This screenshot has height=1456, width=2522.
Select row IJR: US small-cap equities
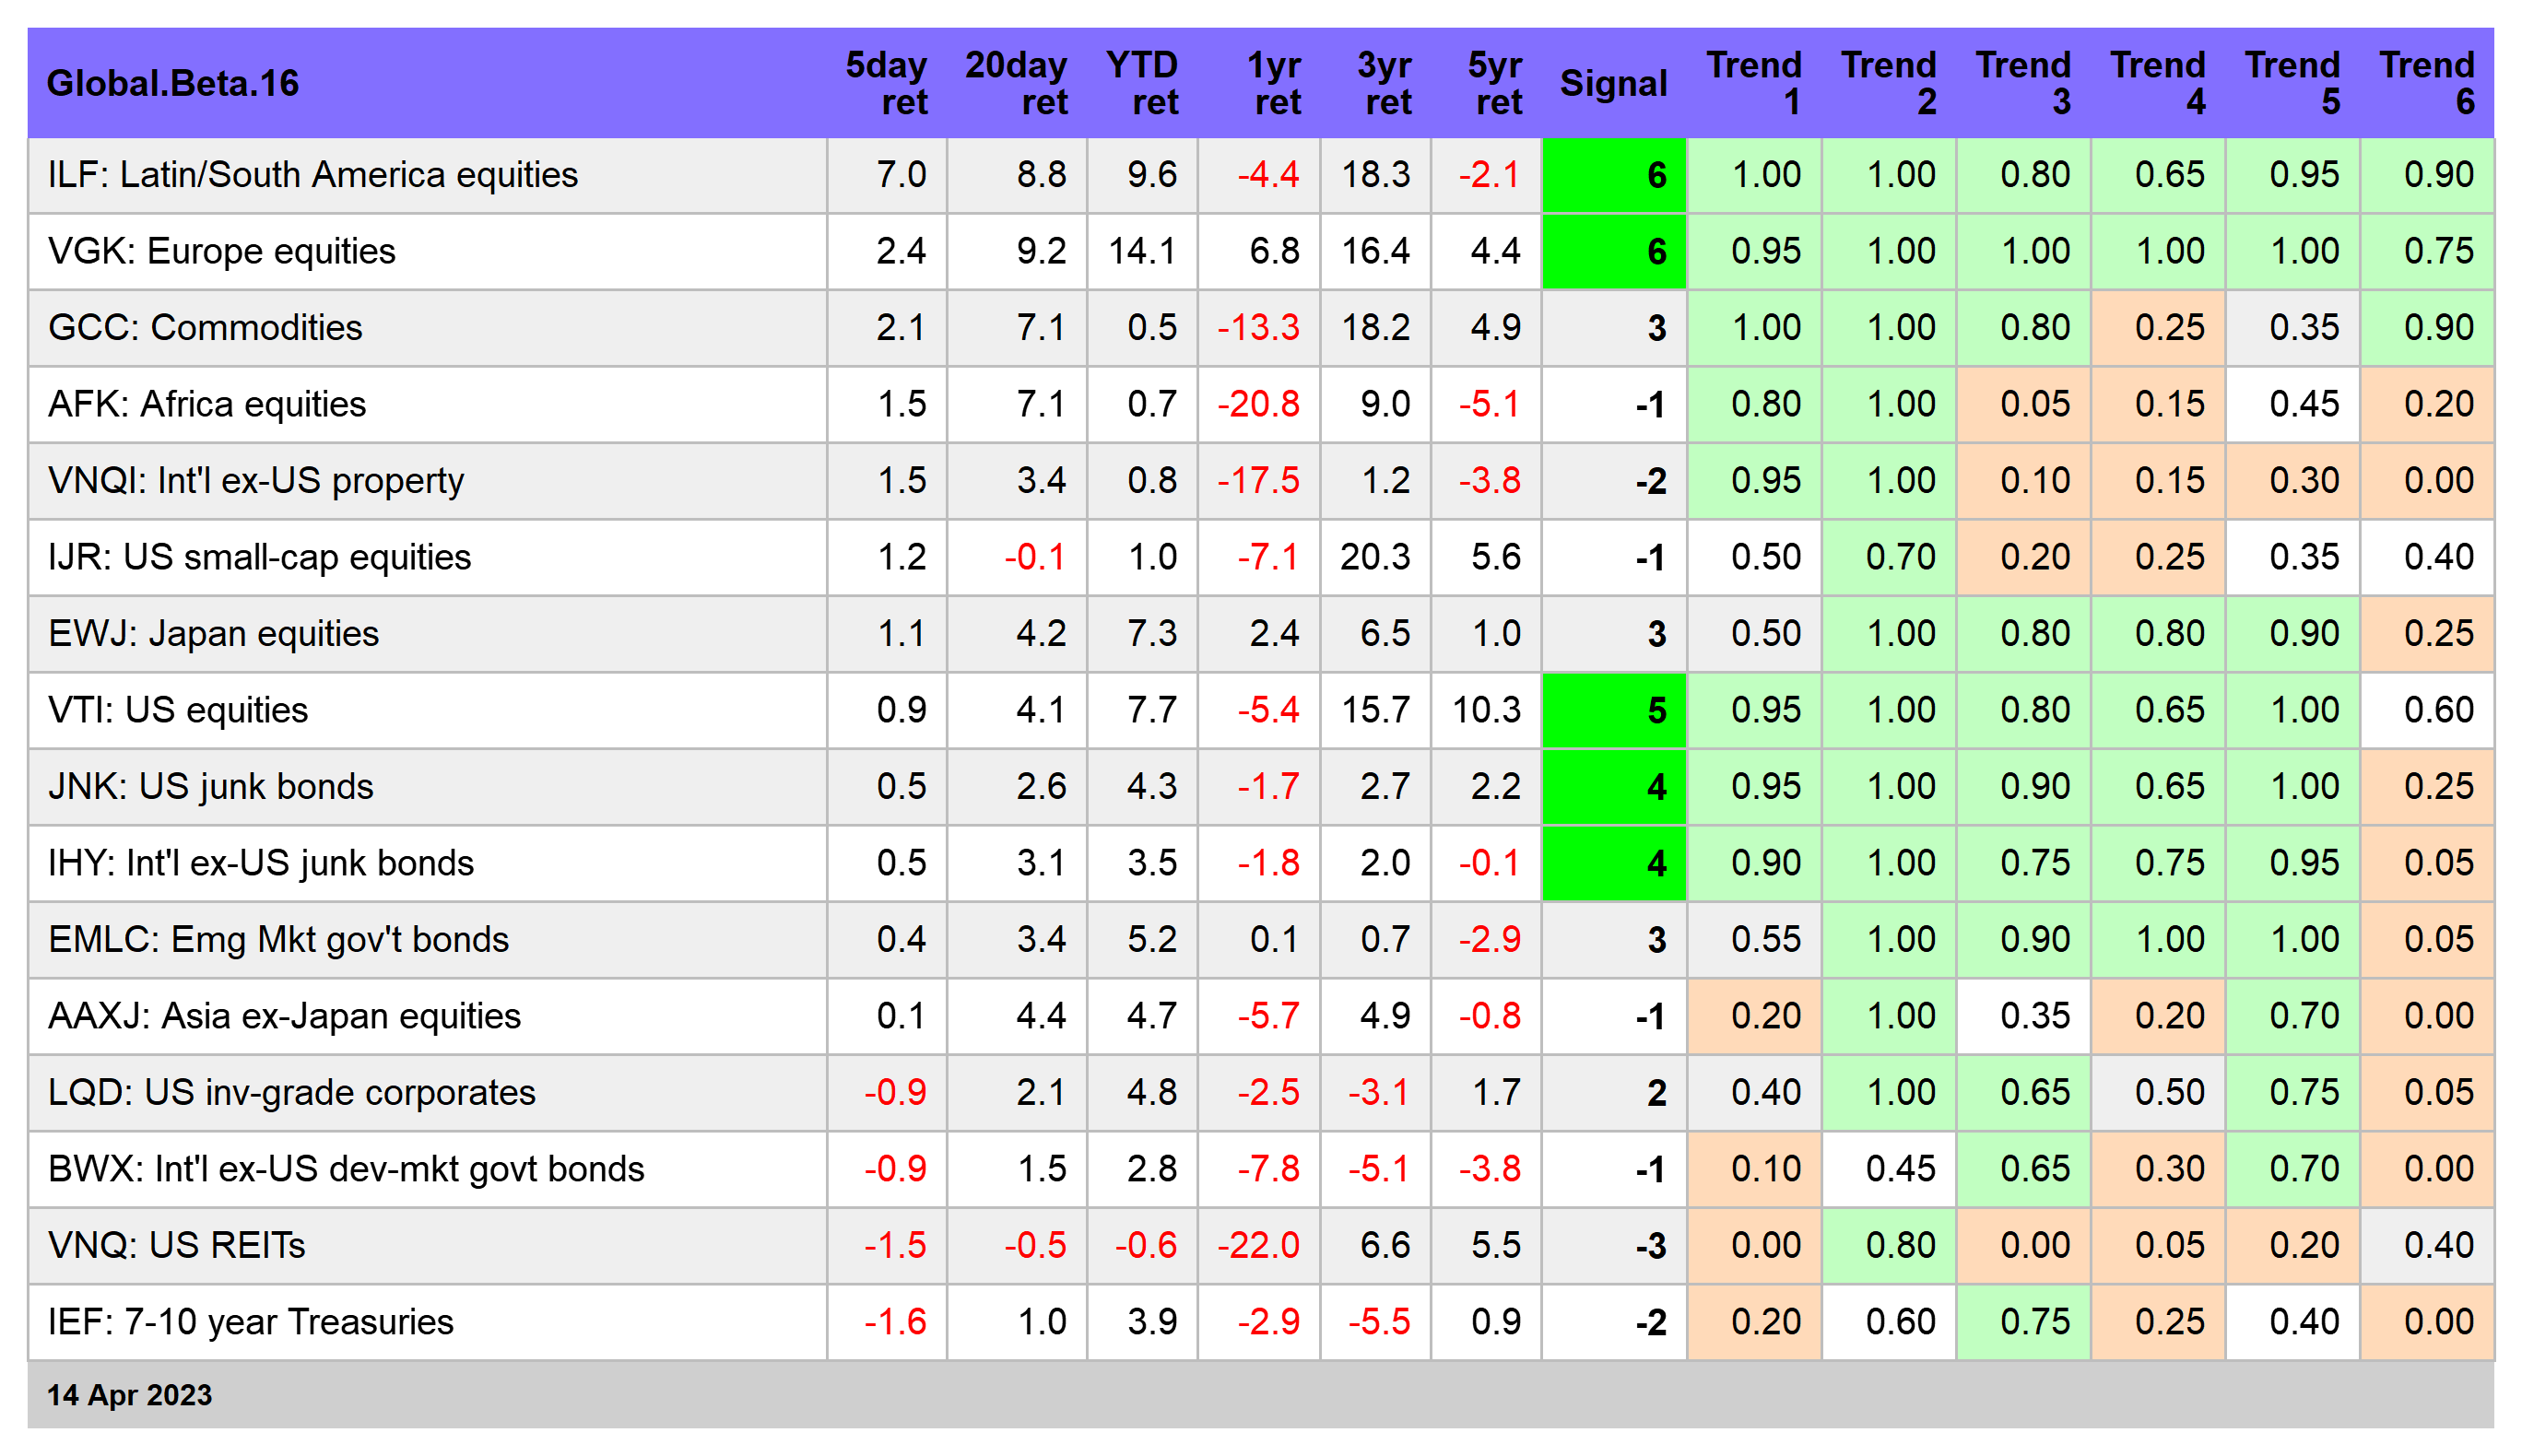click(x=1261, y=557)
